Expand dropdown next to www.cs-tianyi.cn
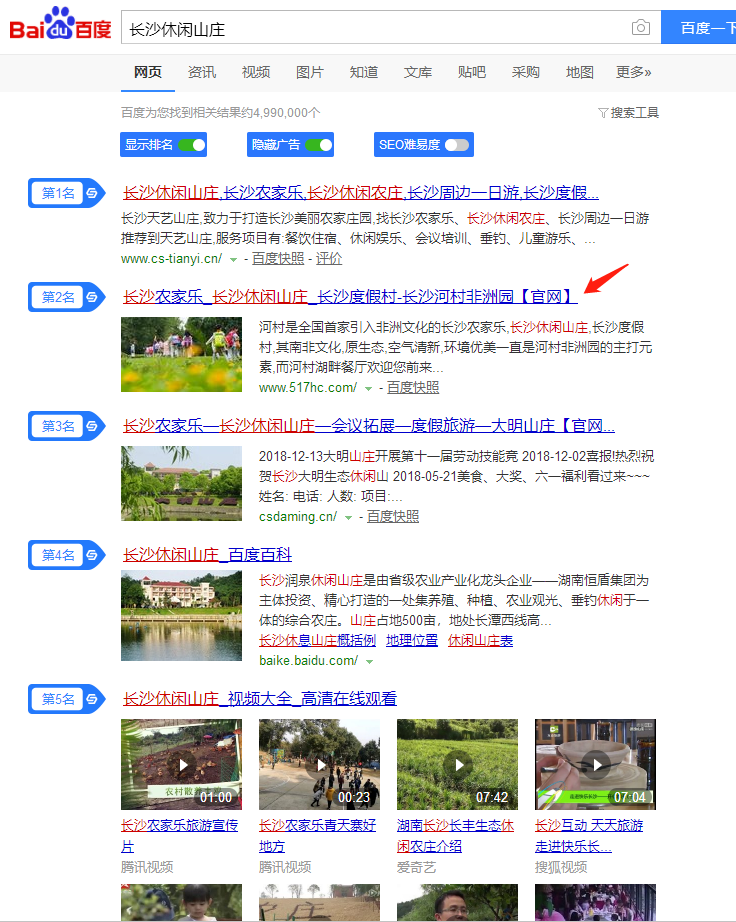736x922 pixels. pyautogui.click(x=233, y=259)
